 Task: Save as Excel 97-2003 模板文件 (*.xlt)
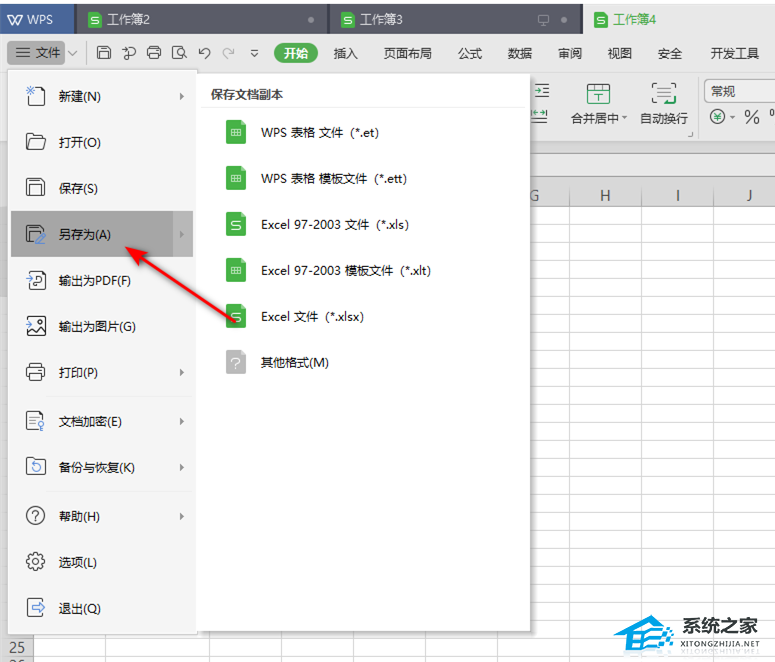[x=365, y=270]
